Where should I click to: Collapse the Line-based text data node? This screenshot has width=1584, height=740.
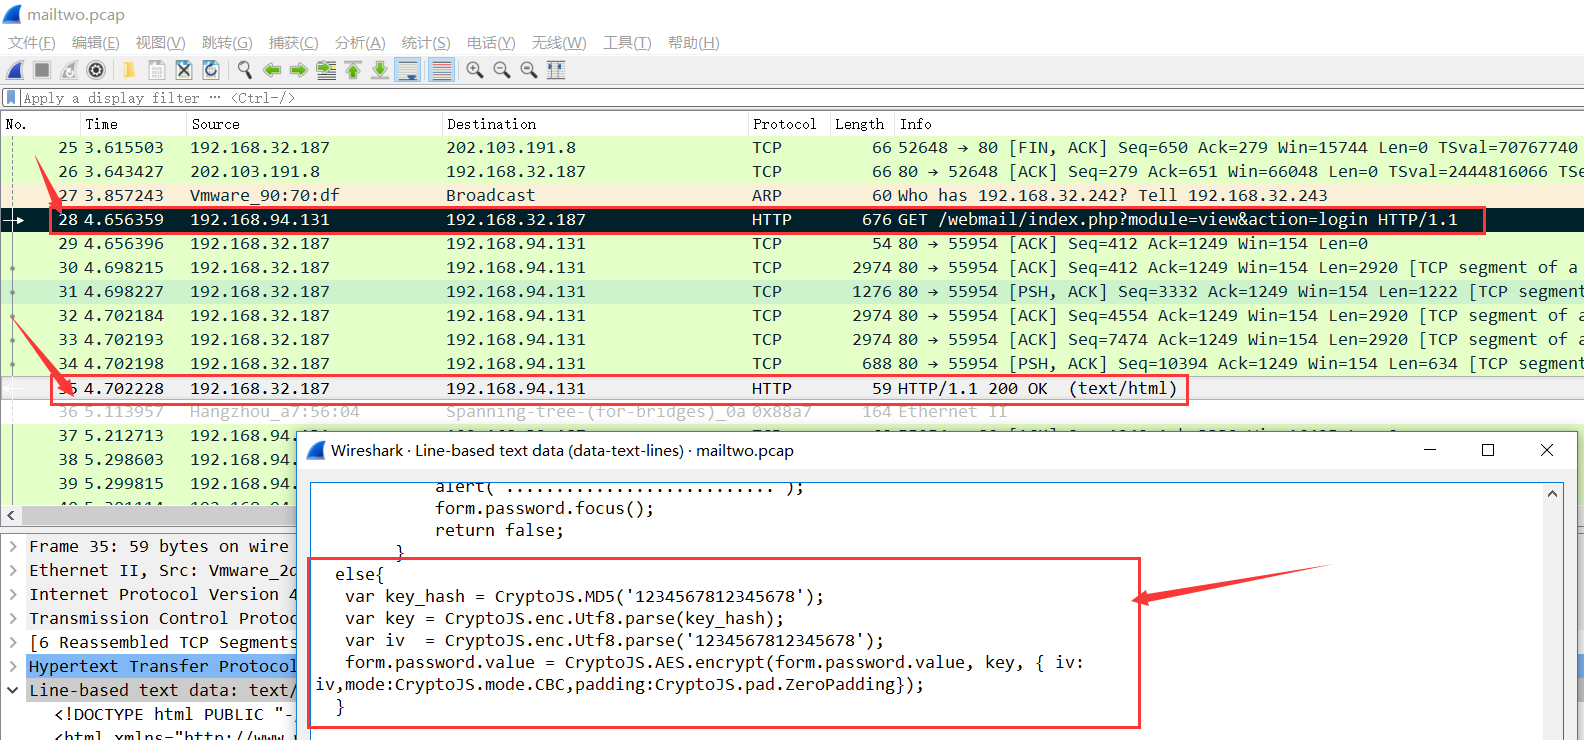click(13, 691)
